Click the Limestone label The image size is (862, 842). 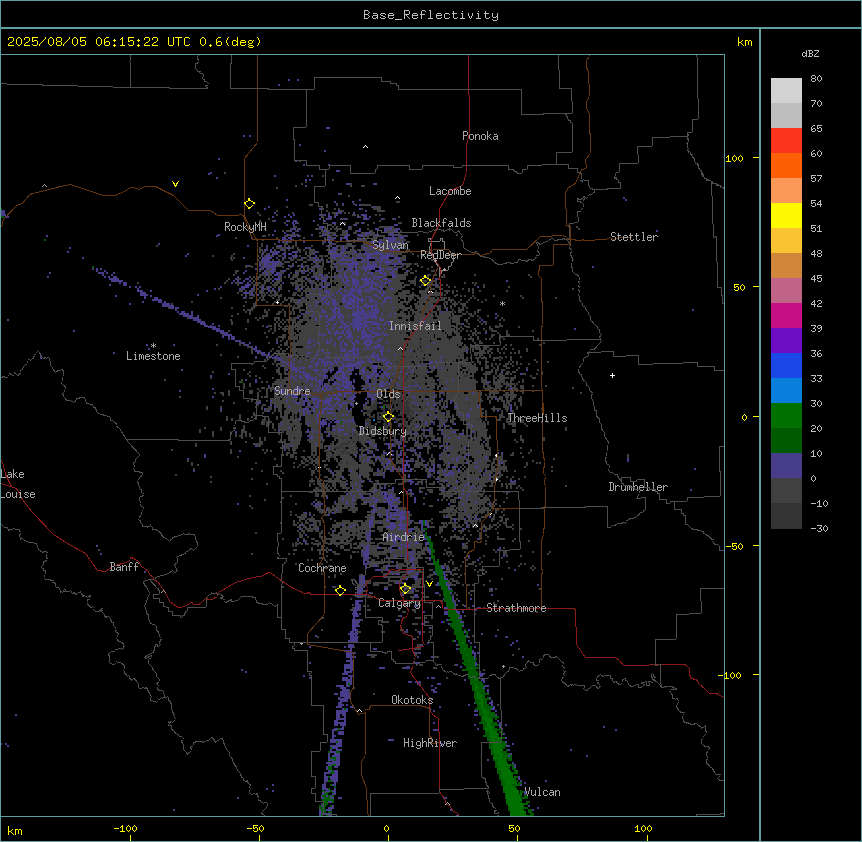point(153,356)
